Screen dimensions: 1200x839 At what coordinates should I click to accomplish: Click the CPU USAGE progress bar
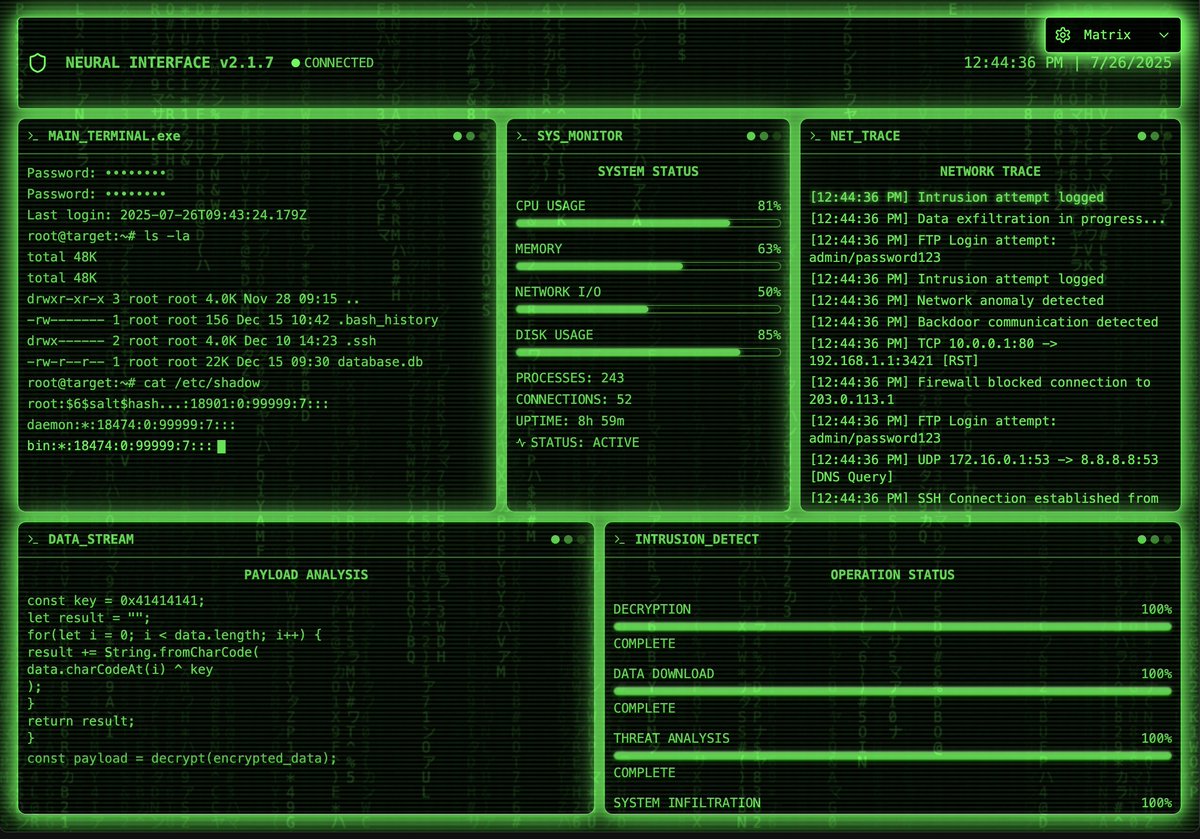pos(648,223)
